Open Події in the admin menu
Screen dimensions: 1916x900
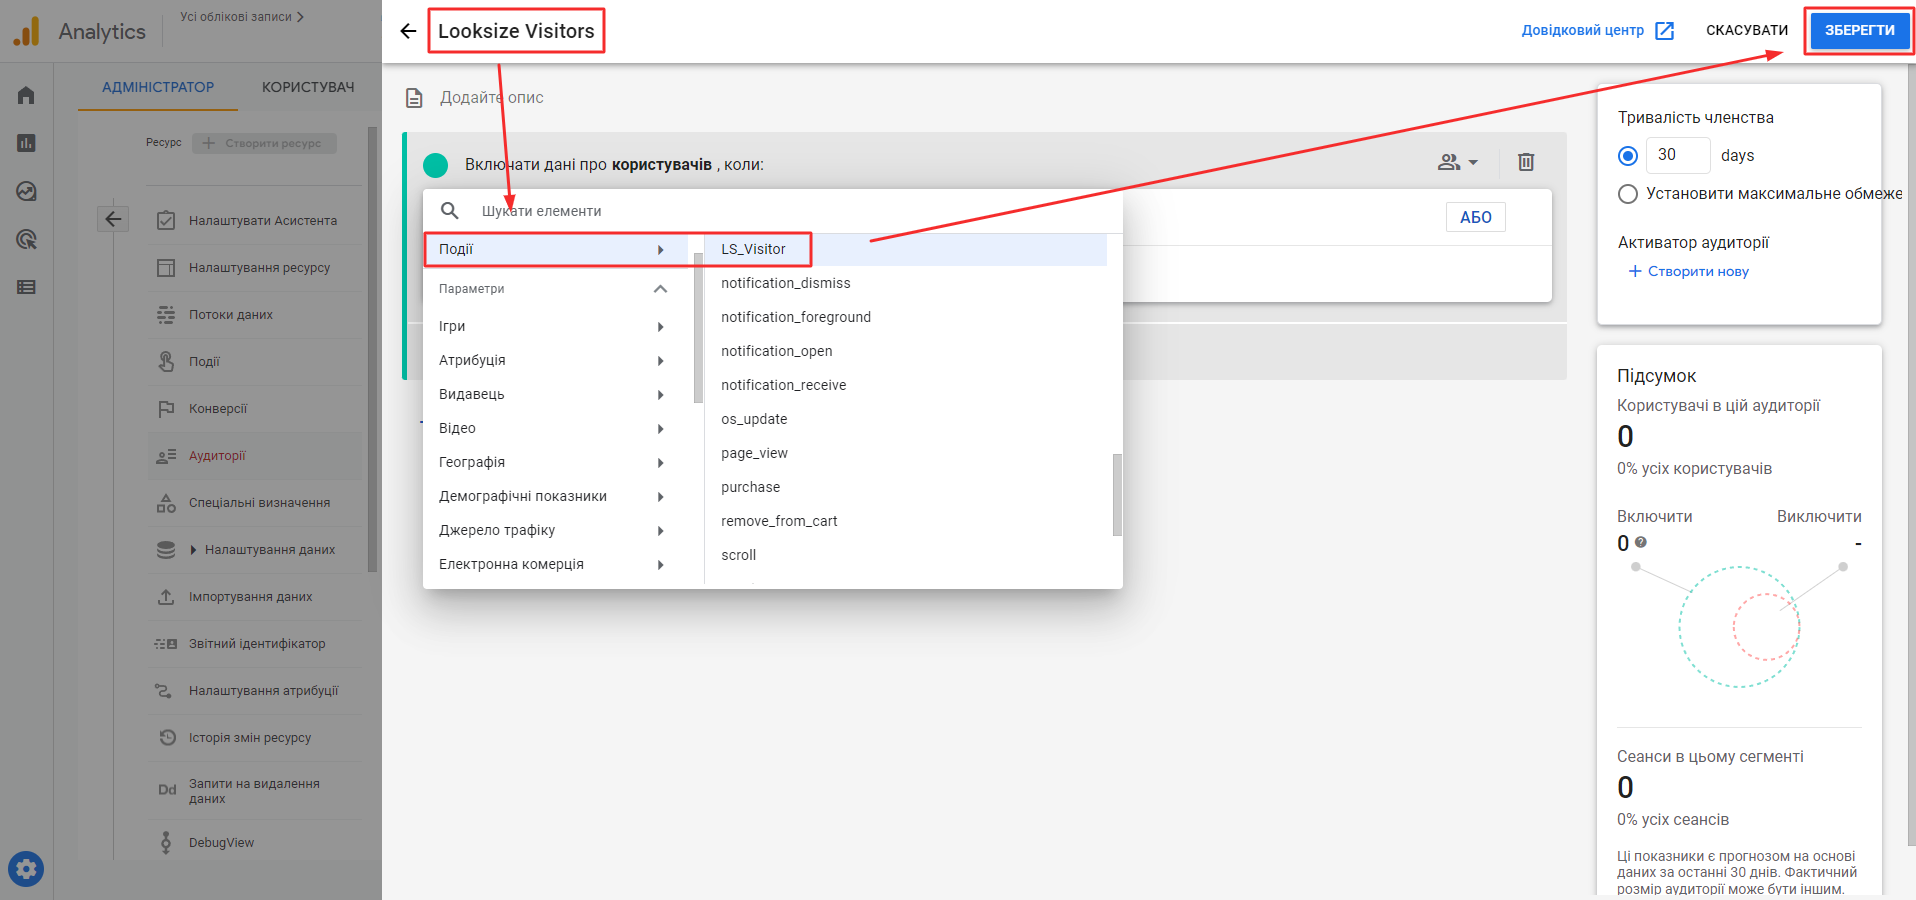point(204,362)
